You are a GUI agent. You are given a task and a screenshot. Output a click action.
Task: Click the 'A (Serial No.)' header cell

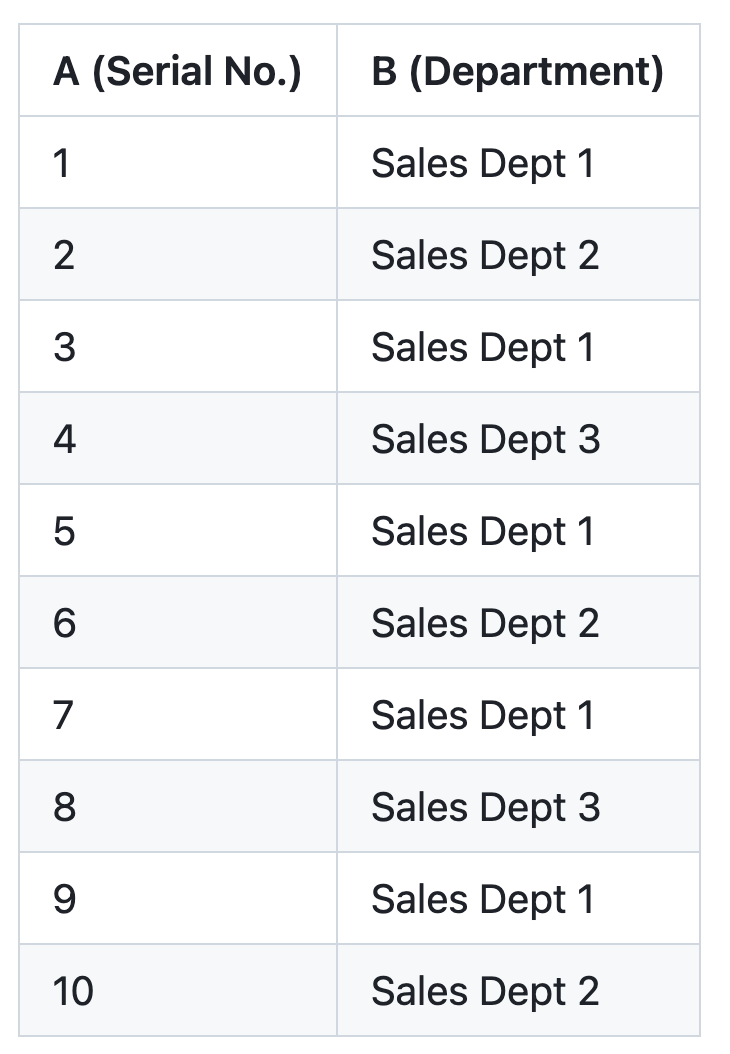[x=178, y=71]
